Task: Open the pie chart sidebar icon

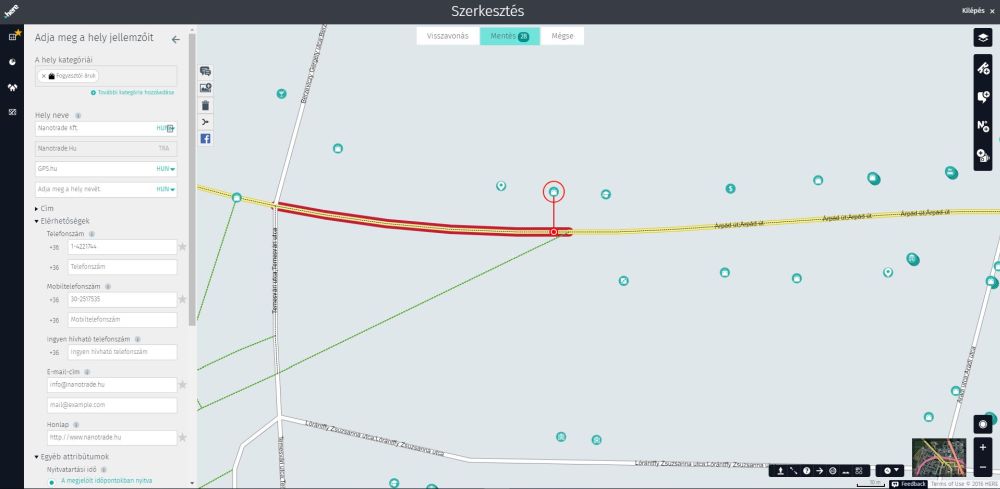Action: [12, 62]
